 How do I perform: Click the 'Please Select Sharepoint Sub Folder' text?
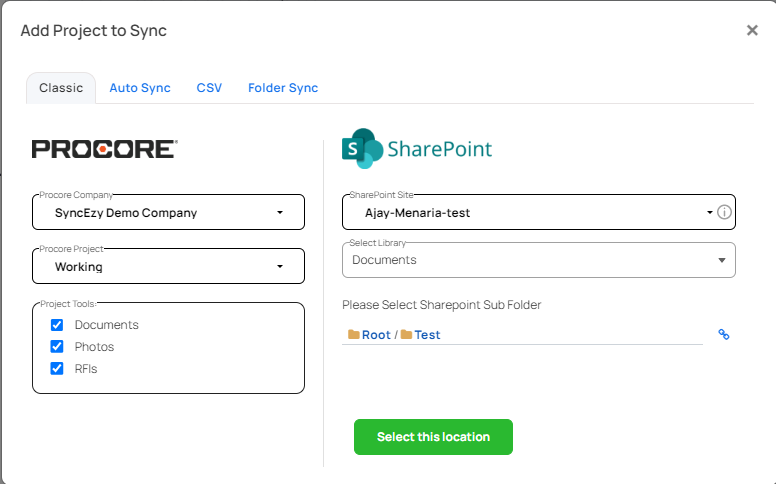tap(441, 305)
